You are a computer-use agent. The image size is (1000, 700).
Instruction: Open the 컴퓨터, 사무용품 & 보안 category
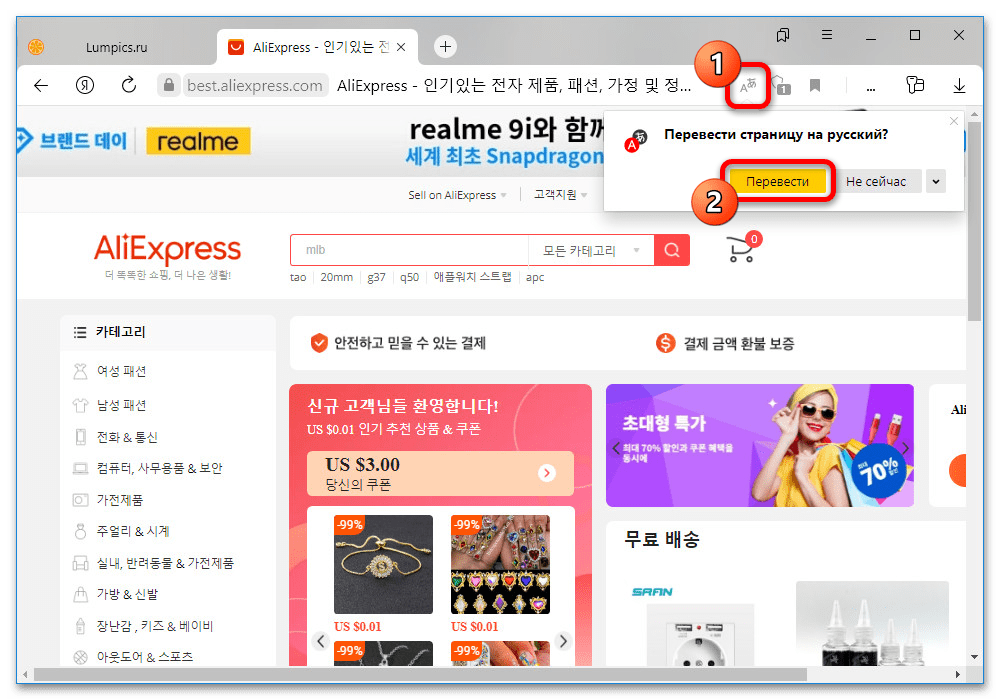(x=159, y=469)
